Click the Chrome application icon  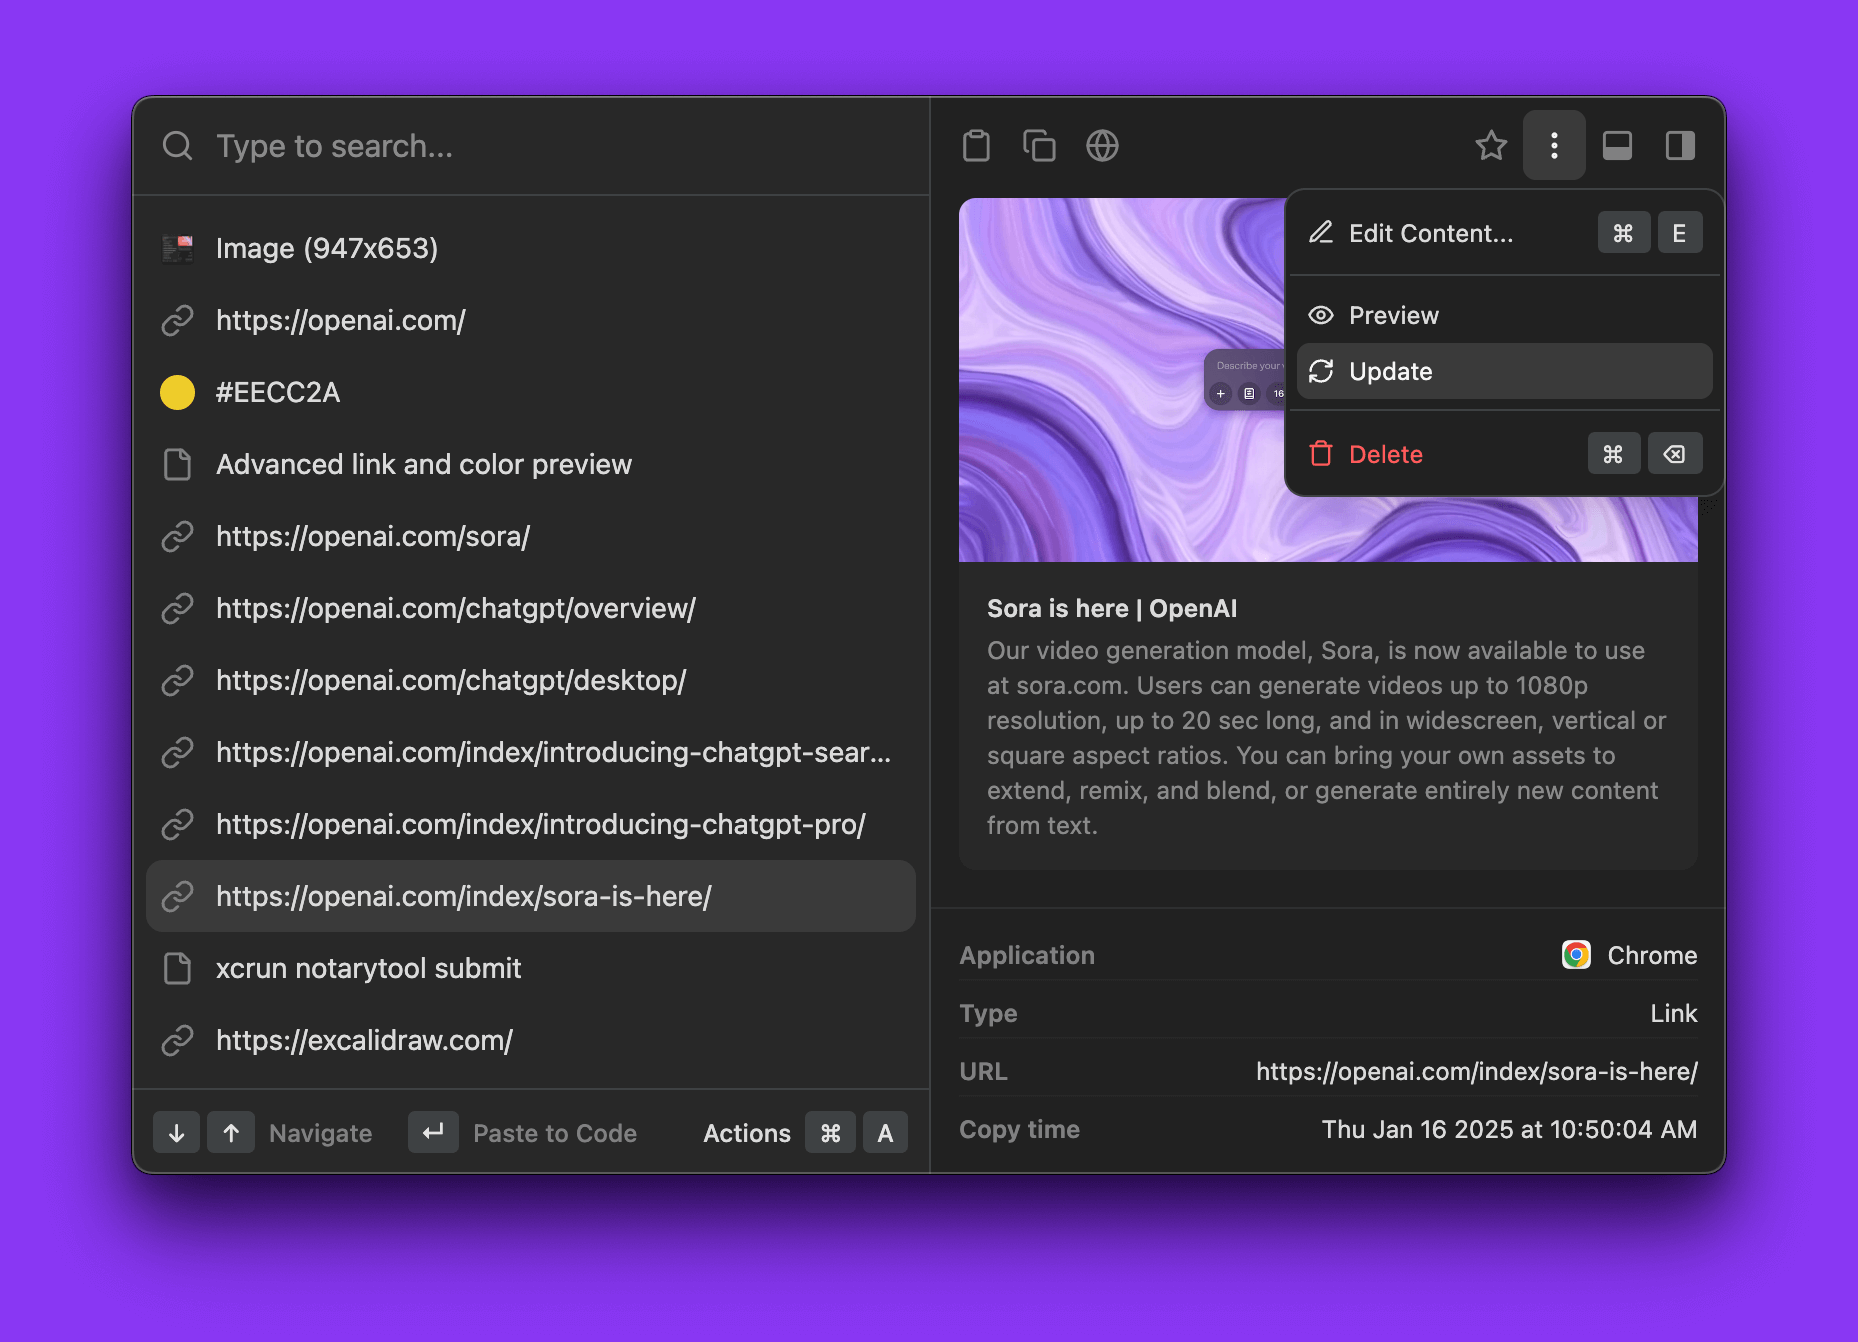coord(1576,955)
